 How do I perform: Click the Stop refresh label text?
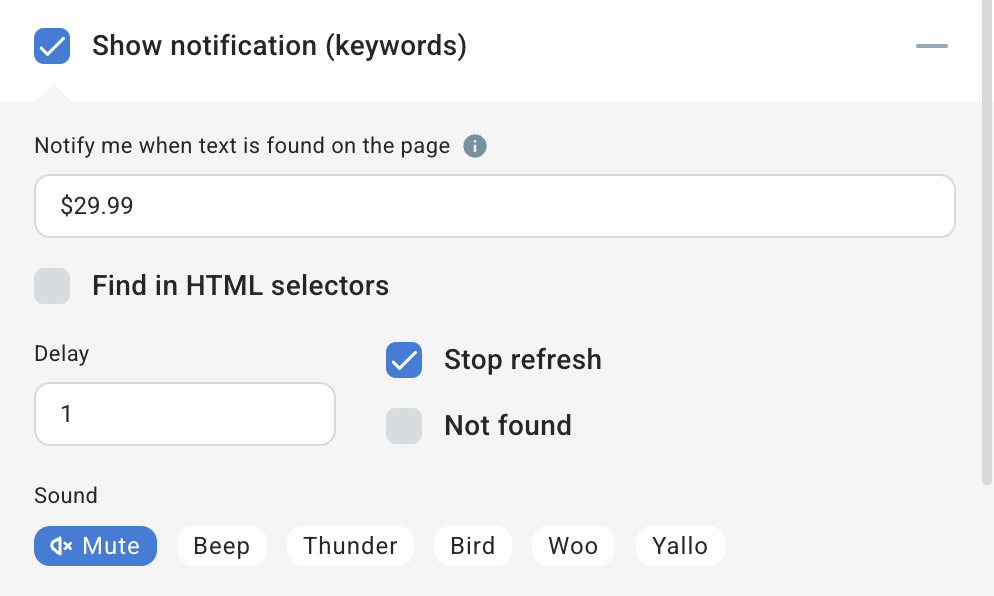522,360
